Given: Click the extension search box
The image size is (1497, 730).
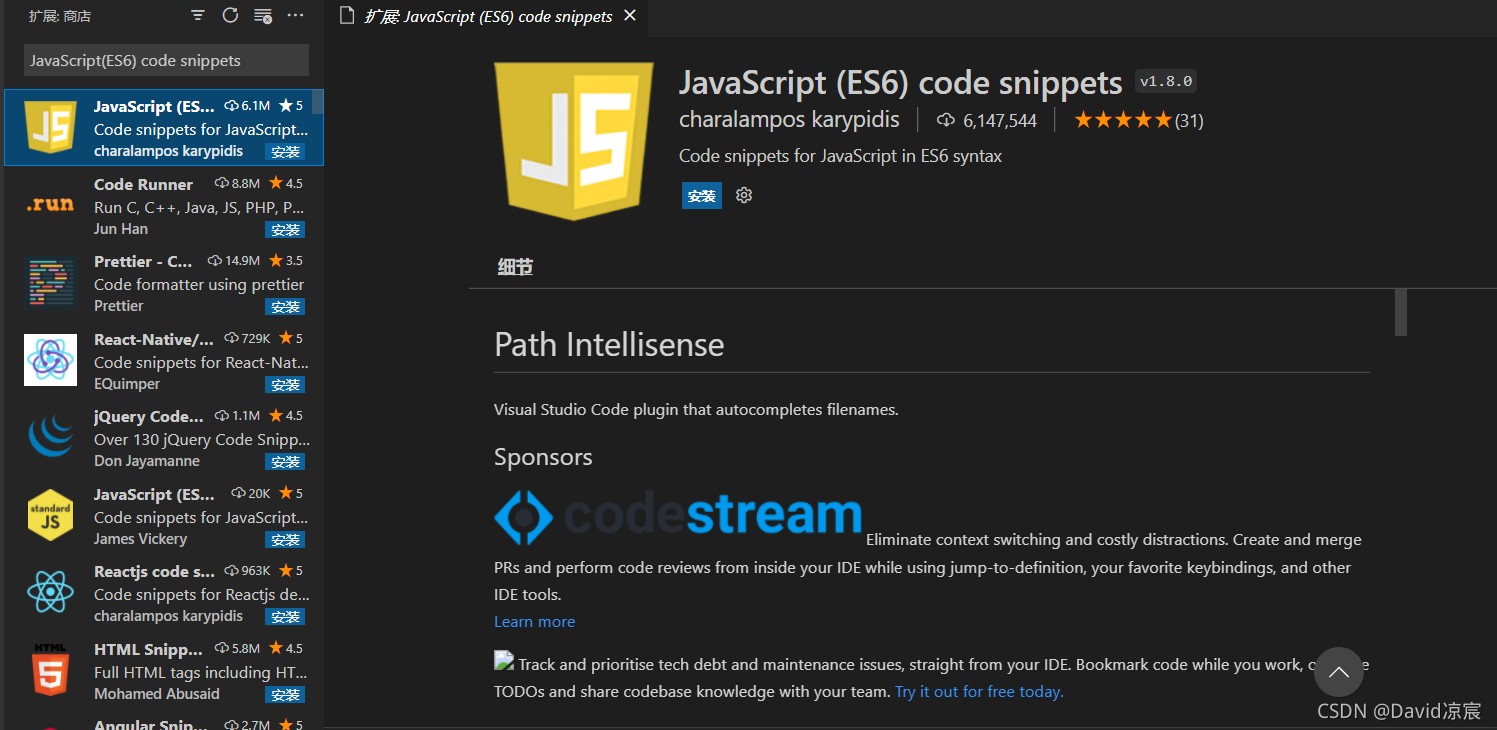Looking at the screenshot, I should point(166,60).
